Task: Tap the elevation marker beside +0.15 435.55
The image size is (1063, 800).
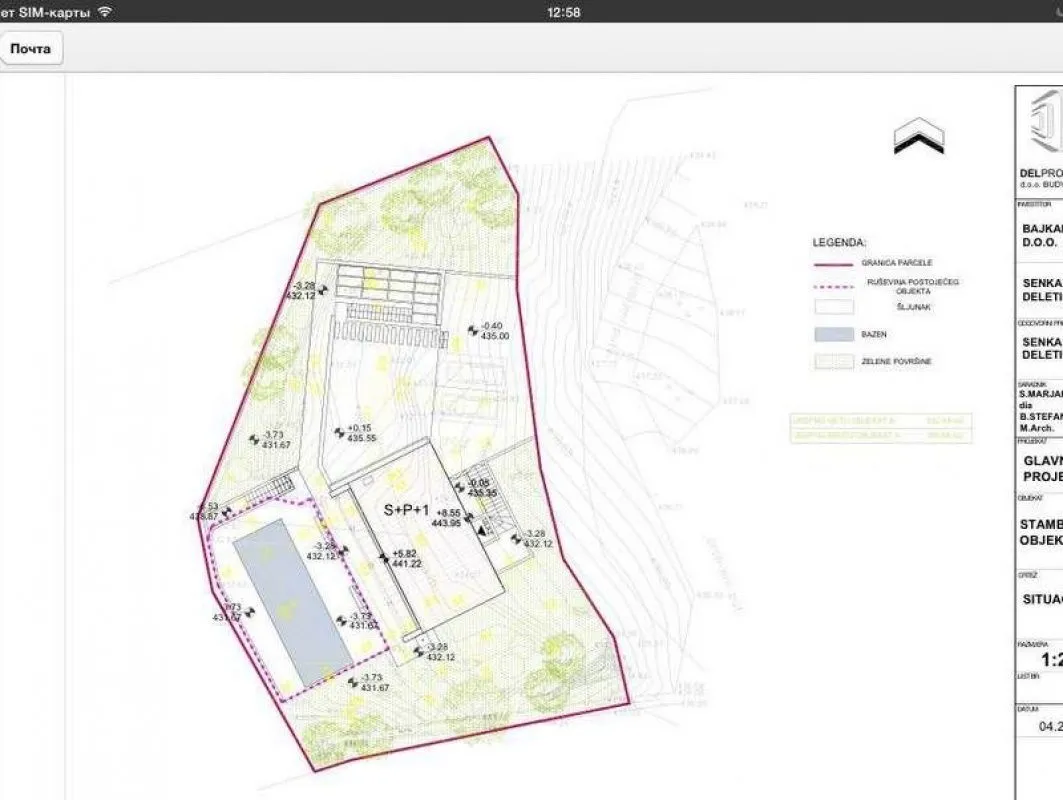Action: point(340,433)
